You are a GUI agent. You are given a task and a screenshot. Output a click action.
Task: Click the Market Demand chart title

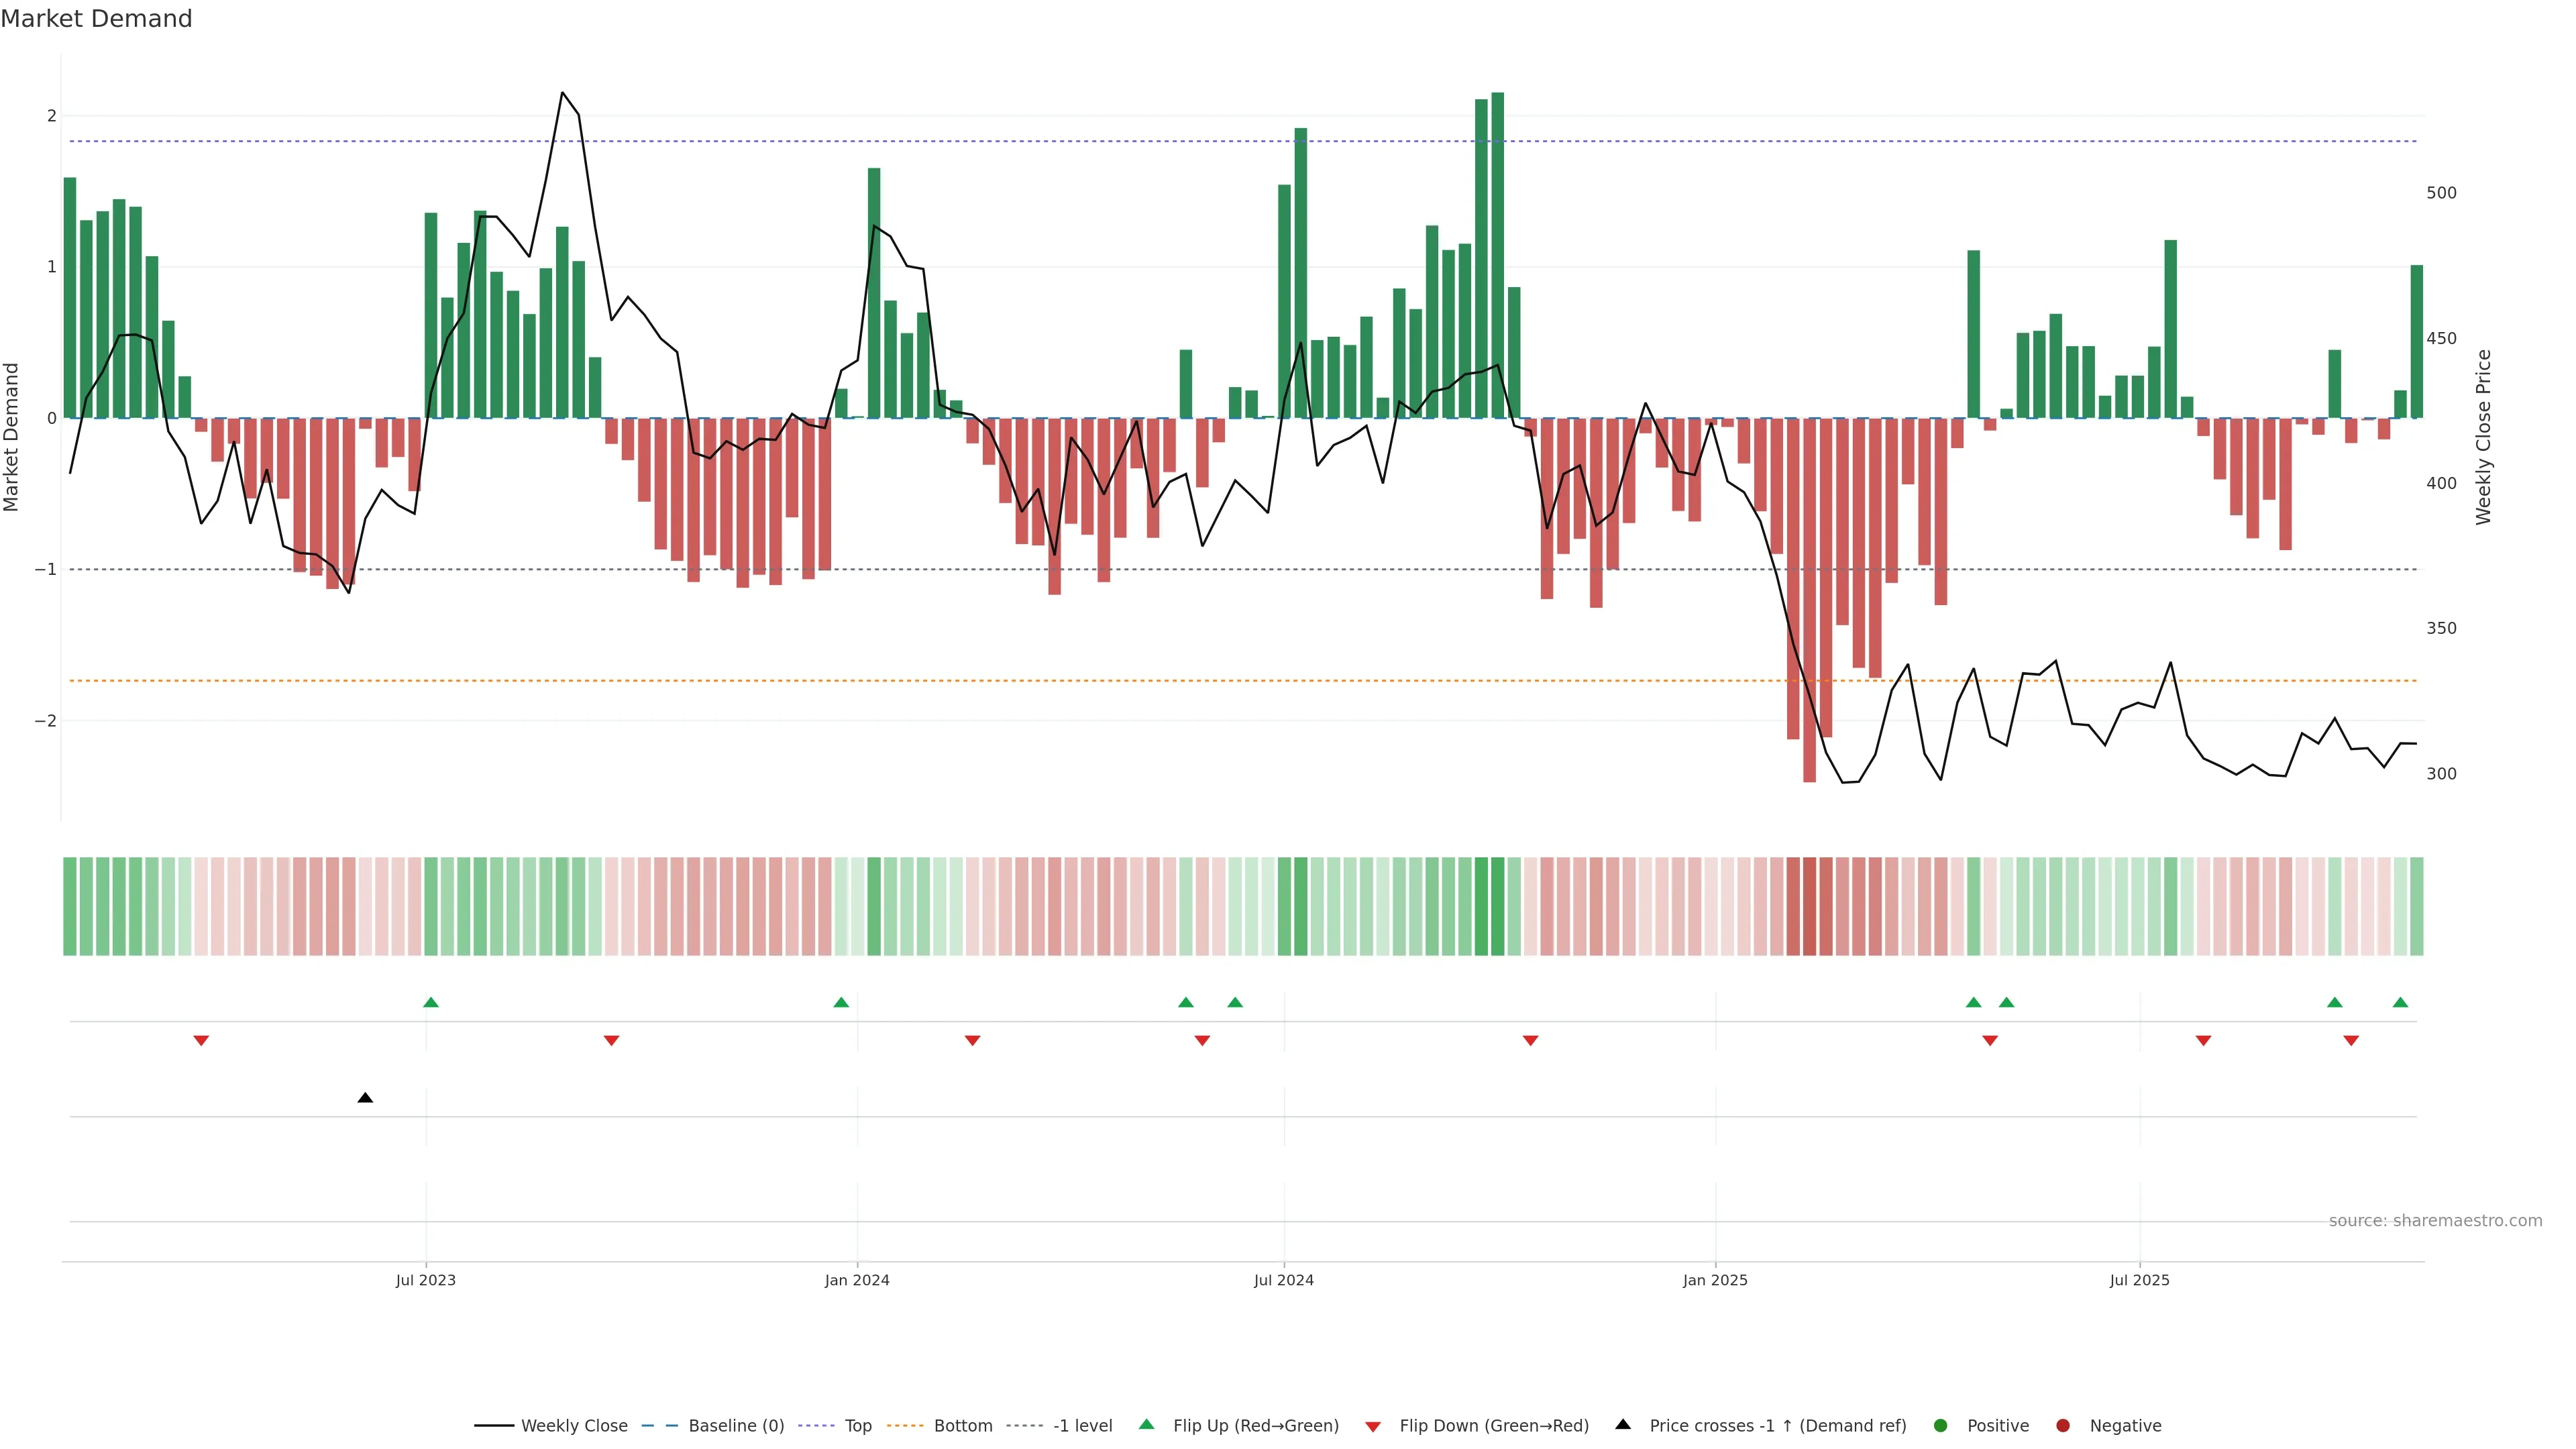coord(96,19)
